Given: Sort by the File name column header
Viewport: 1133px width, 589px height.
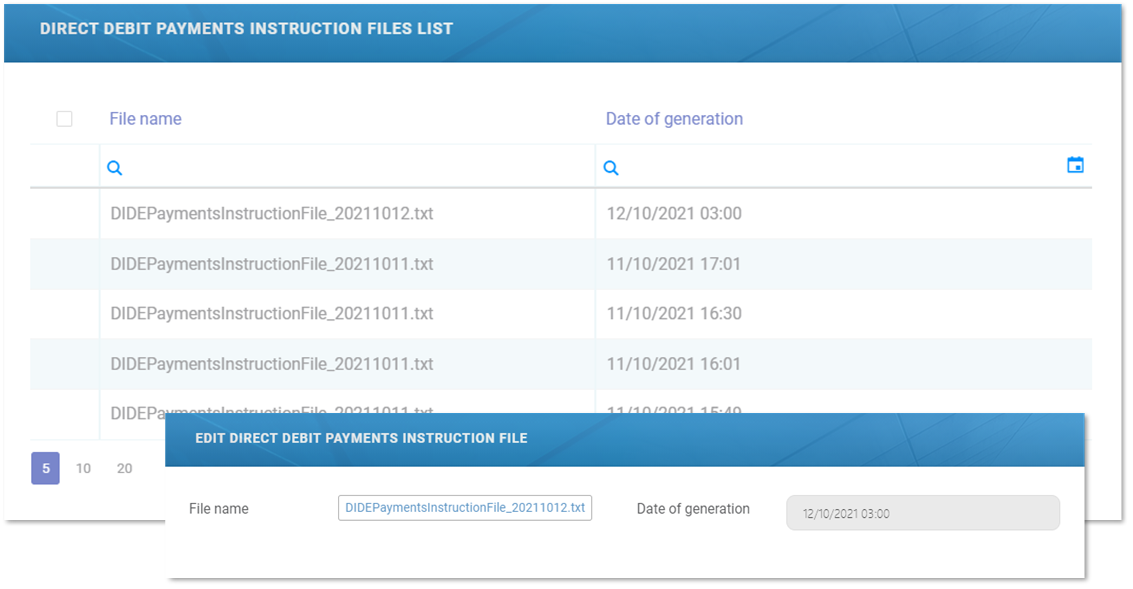Looking at the screenshot, I should tap(145, 119).
